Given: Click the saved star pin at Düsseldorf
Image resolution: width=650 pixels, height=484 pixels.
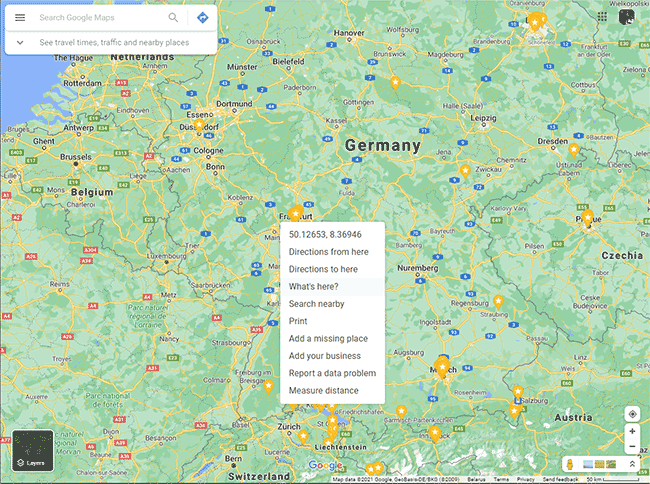Looking at the screenshot, I should [199, 126].
